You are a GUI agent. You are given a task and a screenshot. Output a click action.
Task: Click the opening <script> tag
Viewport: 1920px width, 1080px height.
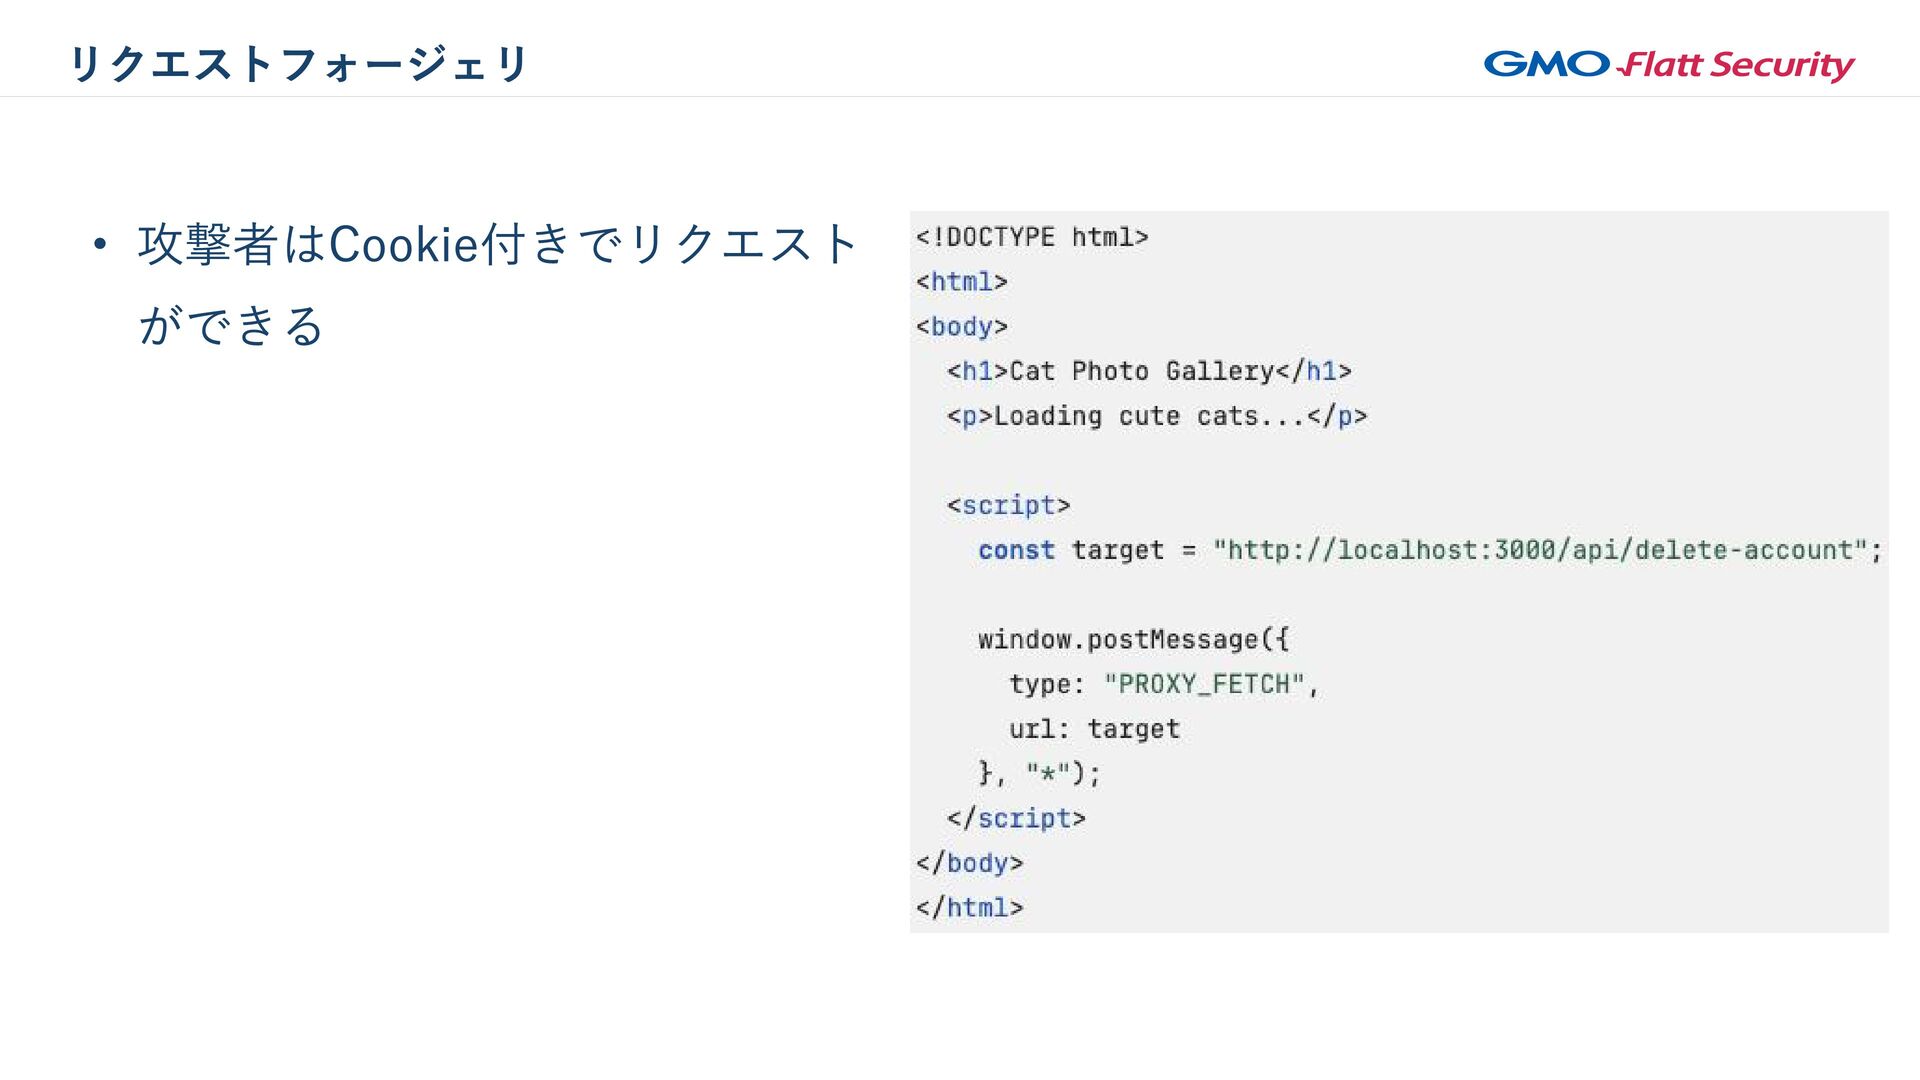[x=1008, y=506]
